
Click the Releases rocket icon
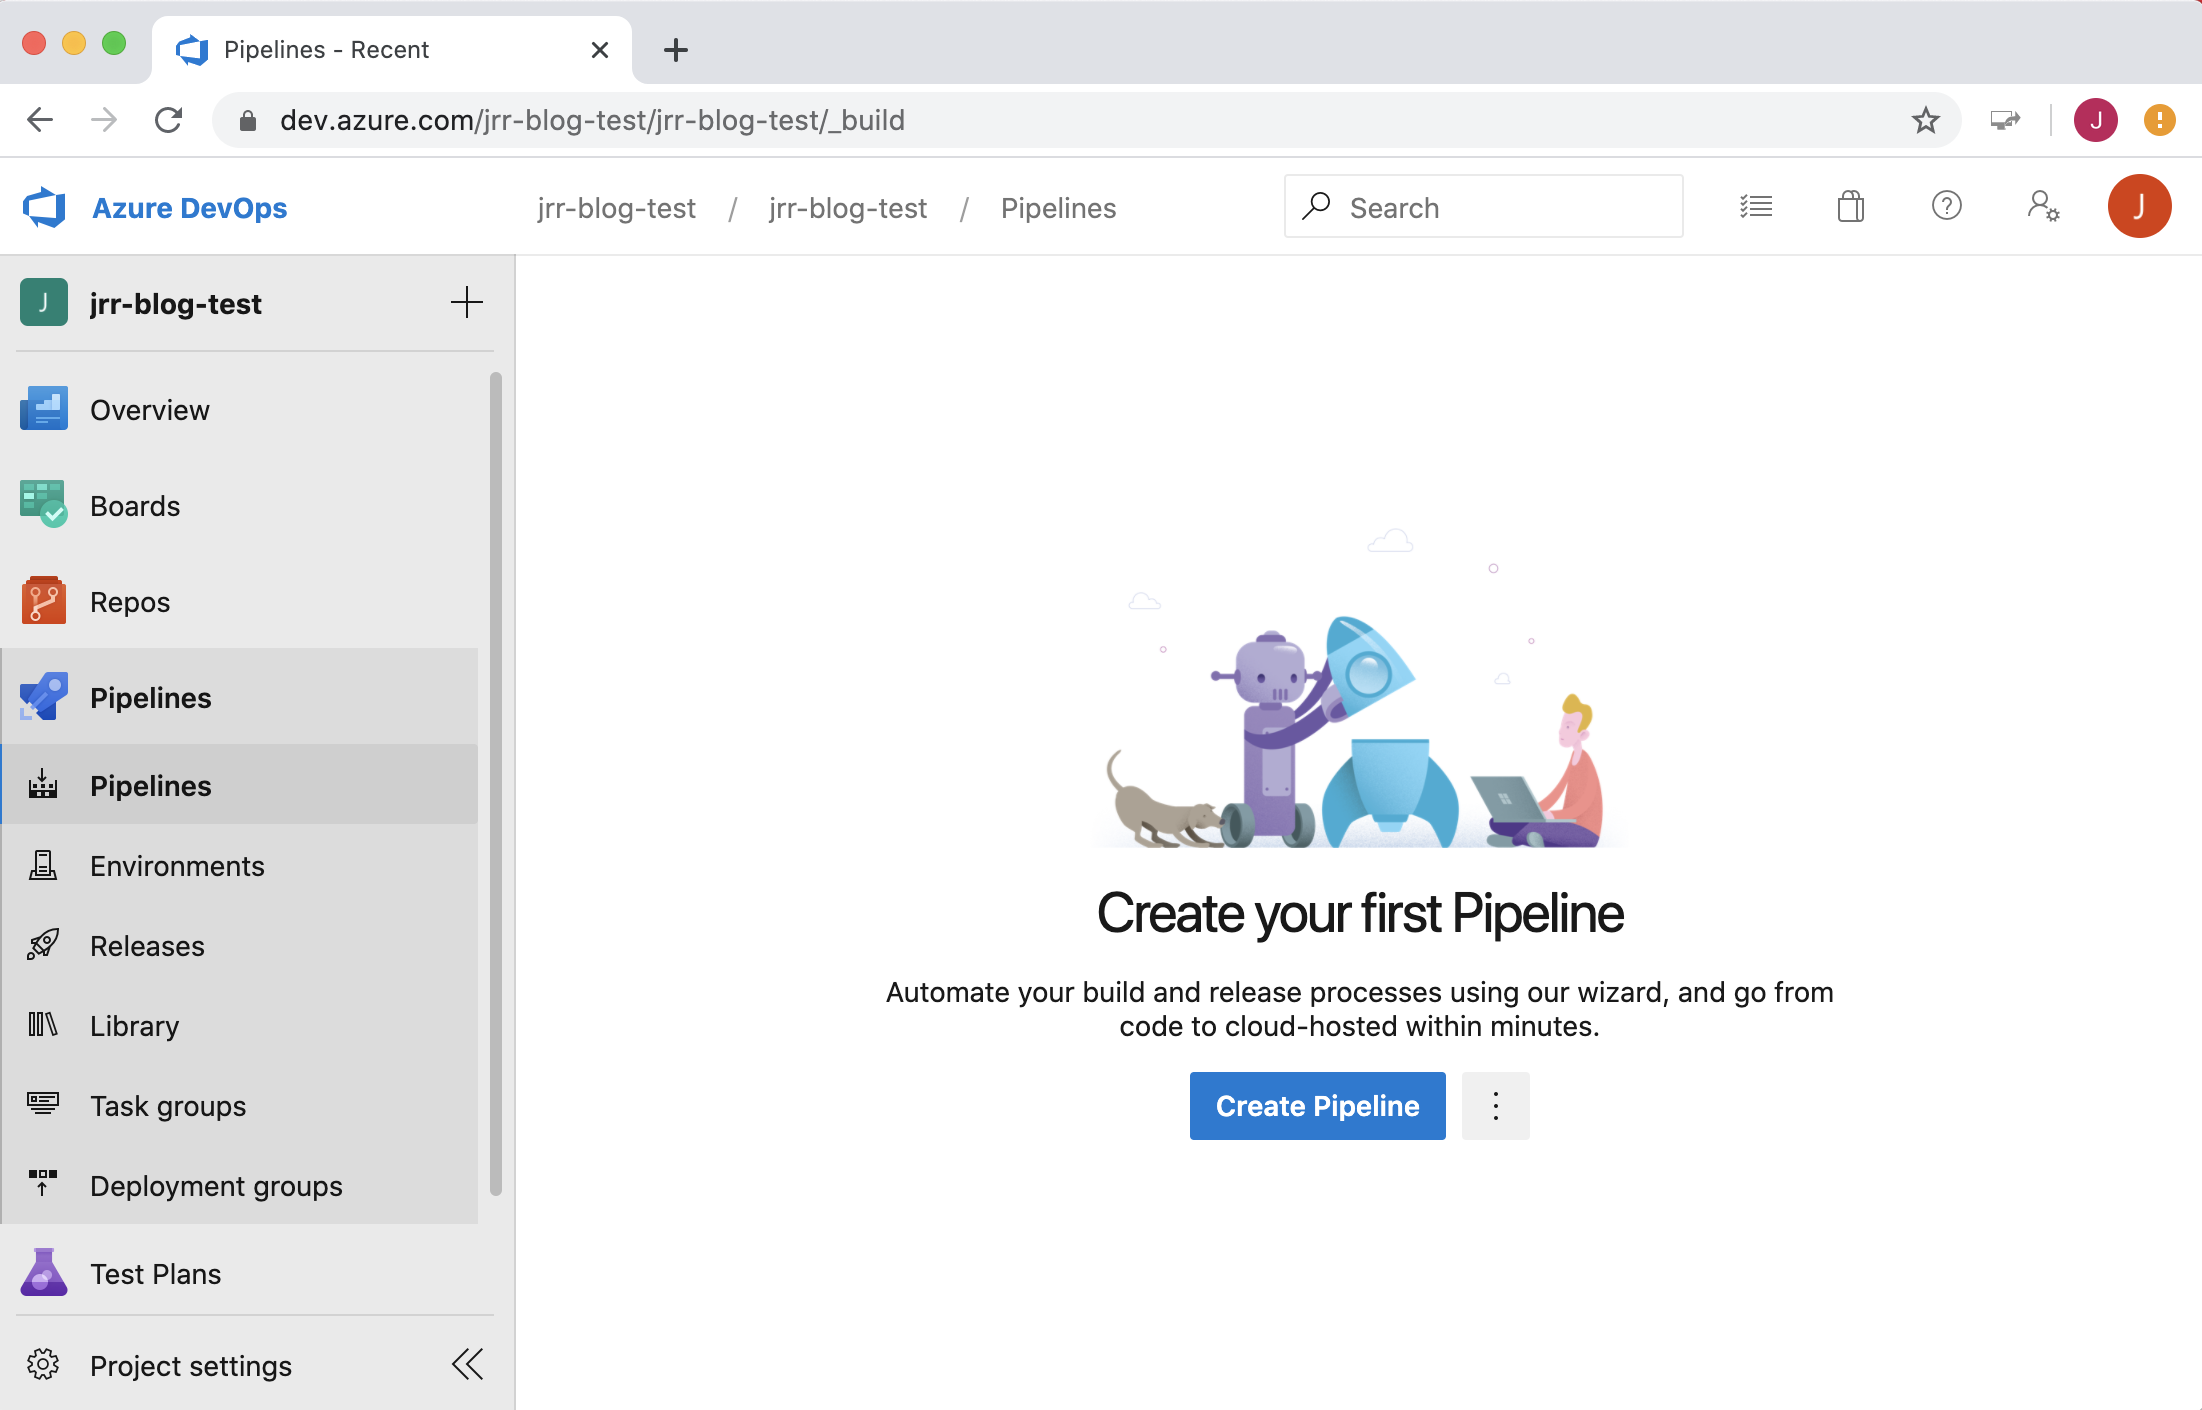point(43,945)
